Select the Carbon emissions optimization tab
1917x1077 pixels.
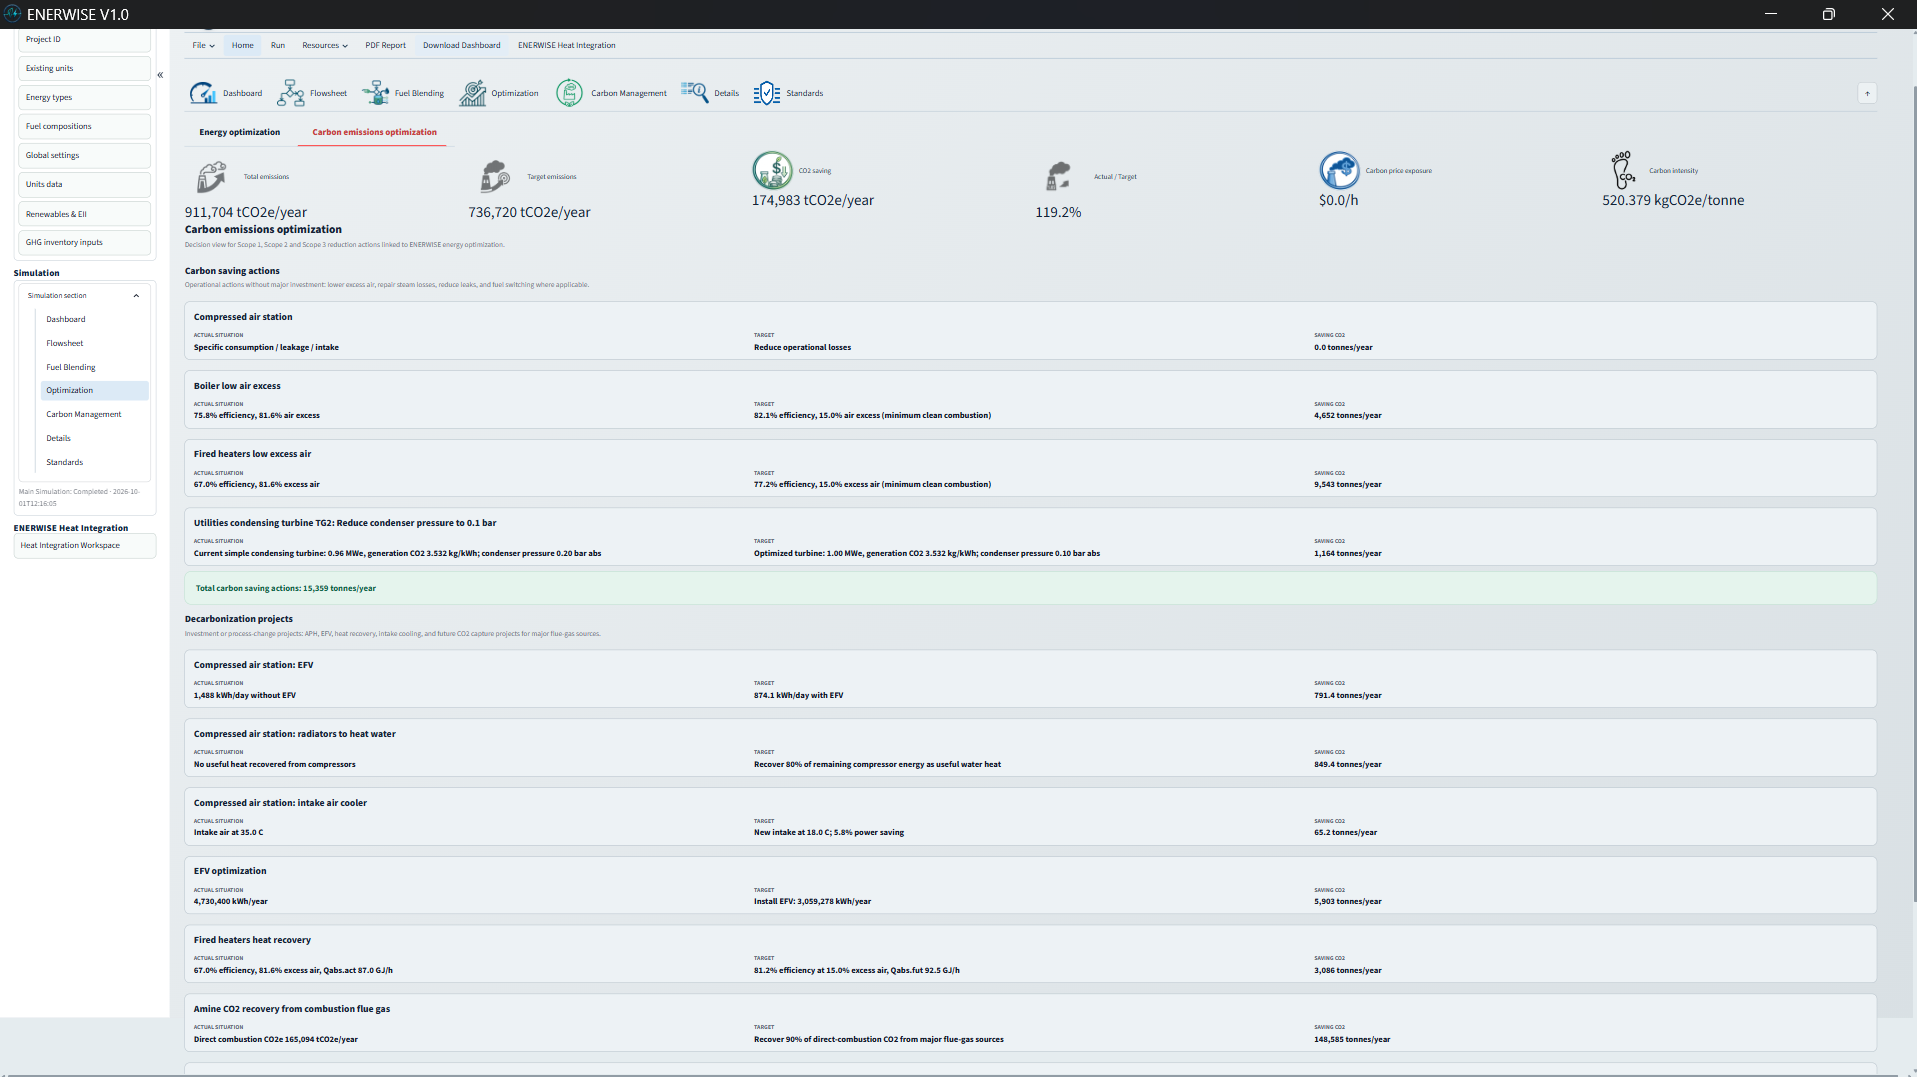coord(374,132)
